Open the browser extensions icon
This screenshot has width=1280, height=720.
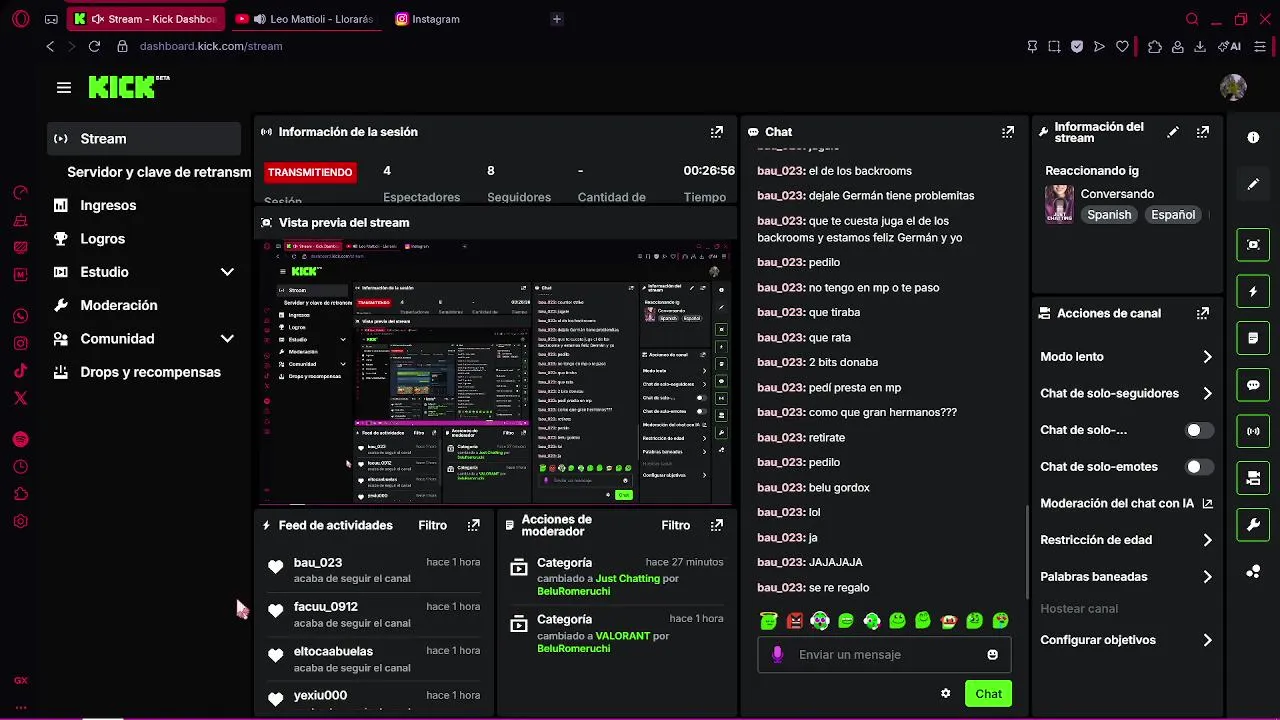pyautogui.click(x=1155, y=46)
